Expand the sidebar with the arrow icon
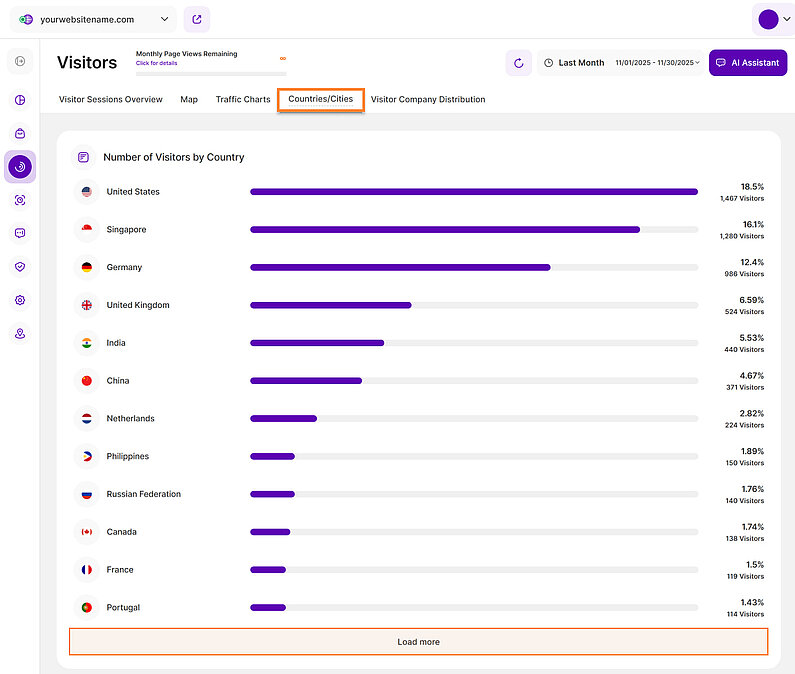Screen dimensions: 795x674 (20, 62)
